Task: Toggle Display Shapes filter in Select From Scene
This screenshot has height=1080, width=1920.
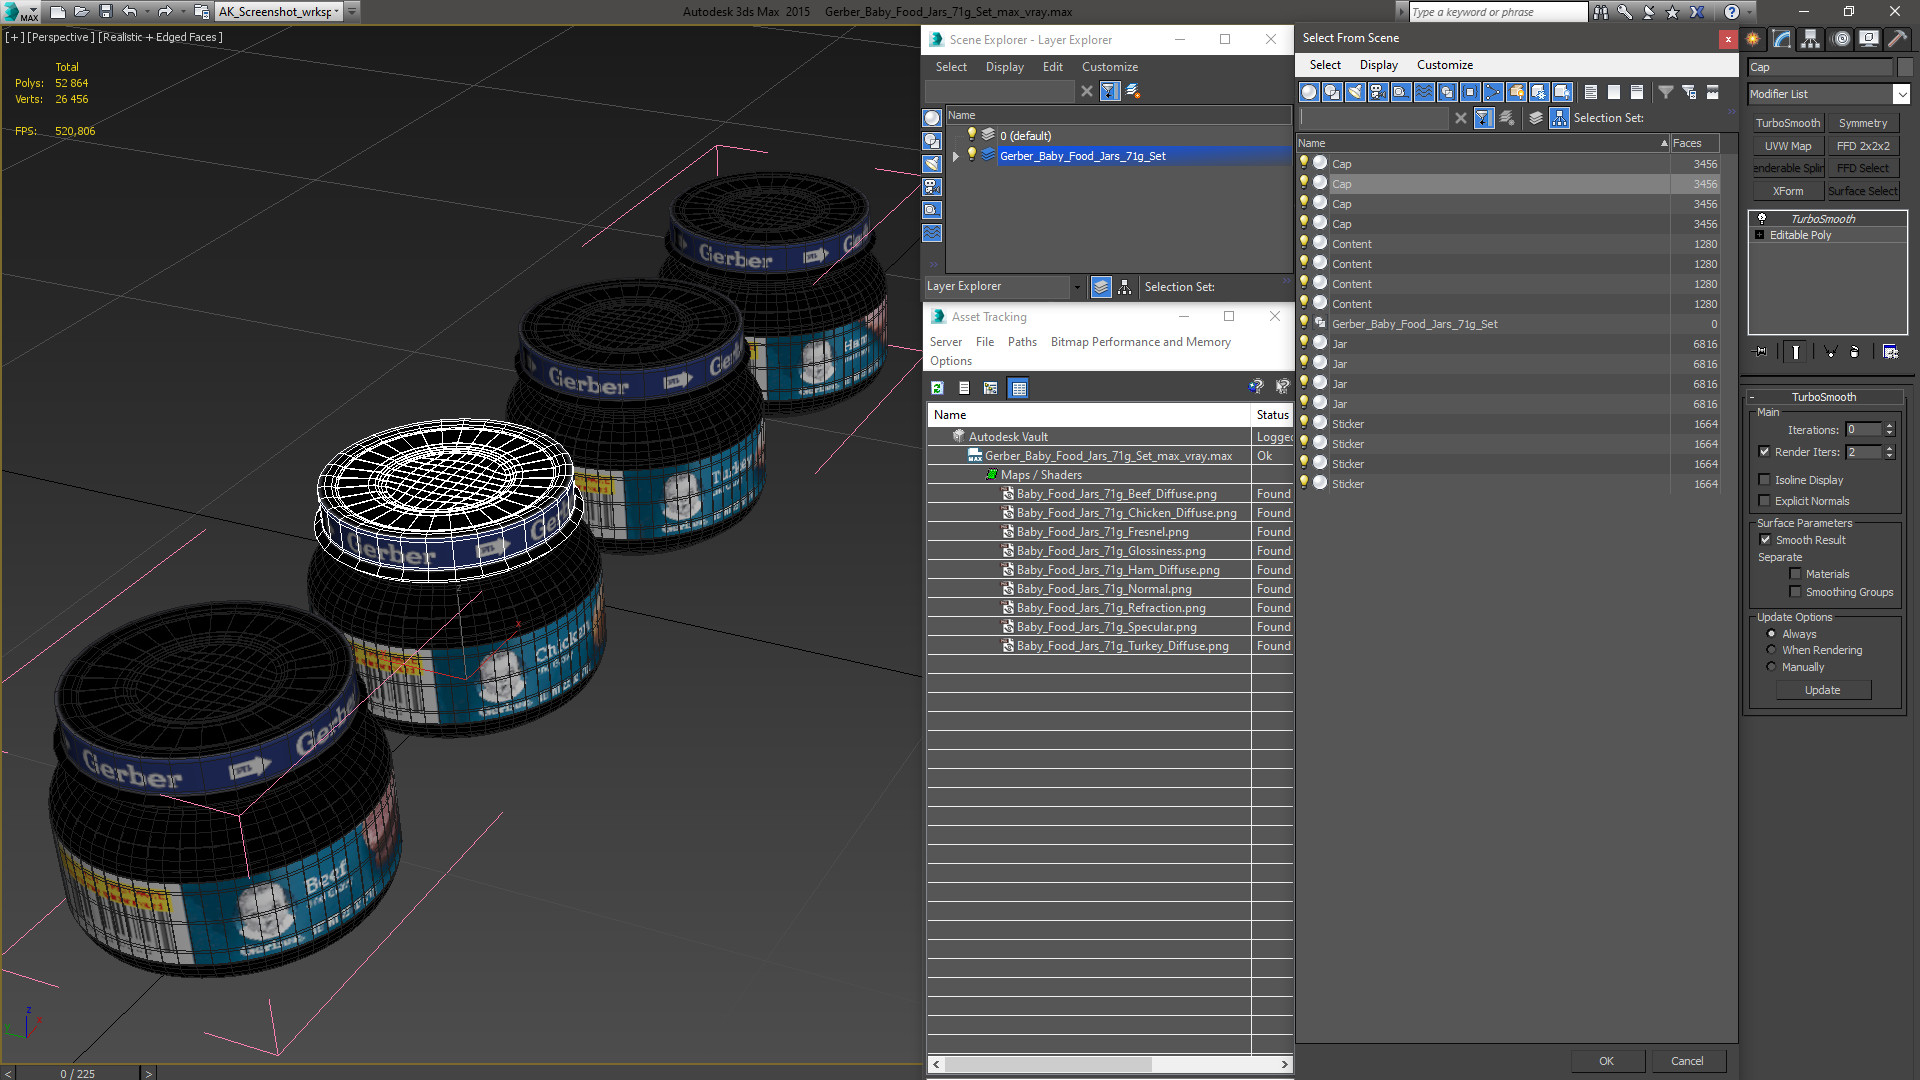Action: tap(1332, 92)
